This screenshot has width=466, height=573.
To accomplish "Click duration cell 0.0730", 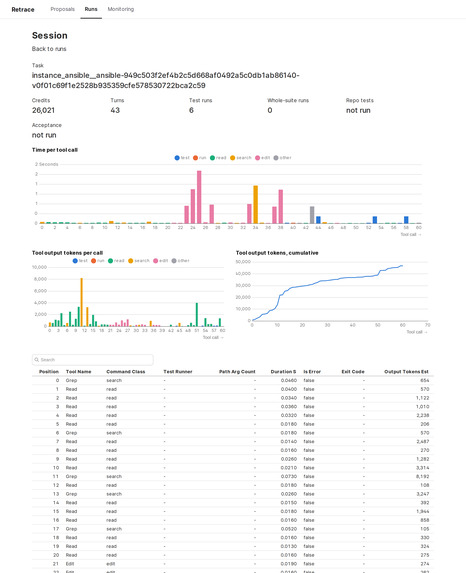I will [x=289, y=477].
